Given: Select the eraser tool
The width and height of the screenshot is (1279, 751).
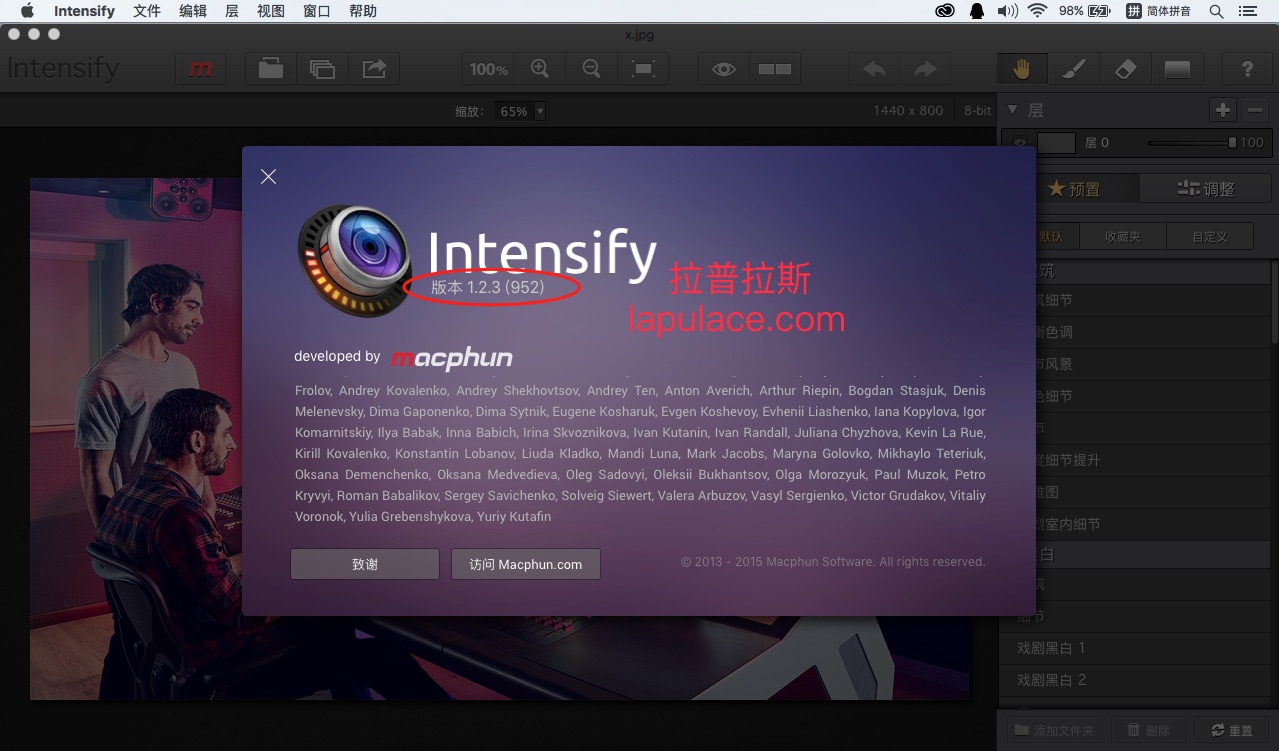Looking at the screenshot, I should pos(1125,69).
